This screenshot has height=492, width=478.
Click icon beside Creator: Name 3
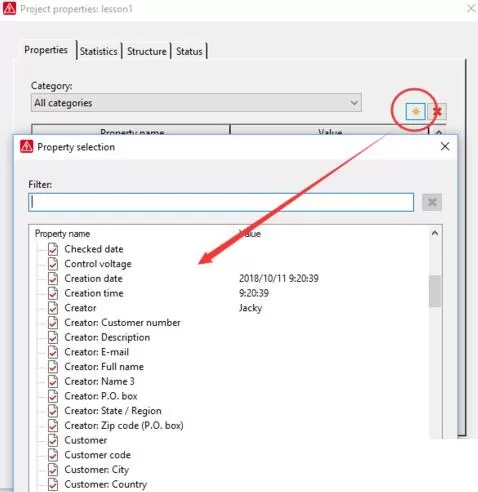pos(53,381)
